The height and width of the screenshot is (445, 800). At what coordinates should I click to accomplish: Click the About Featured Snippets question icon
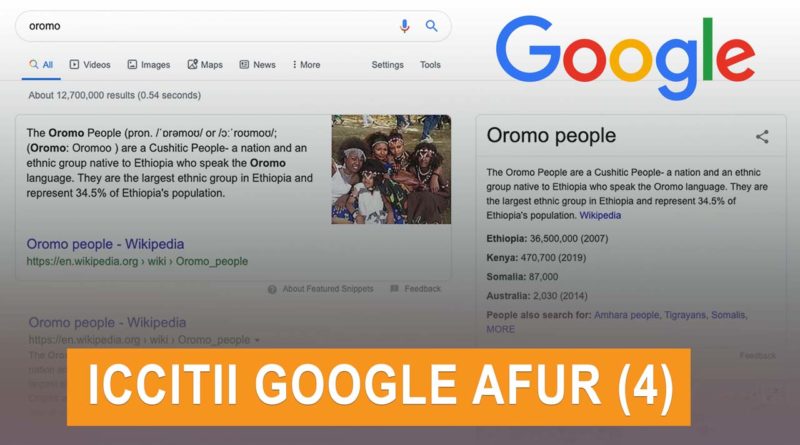point(272,289)
